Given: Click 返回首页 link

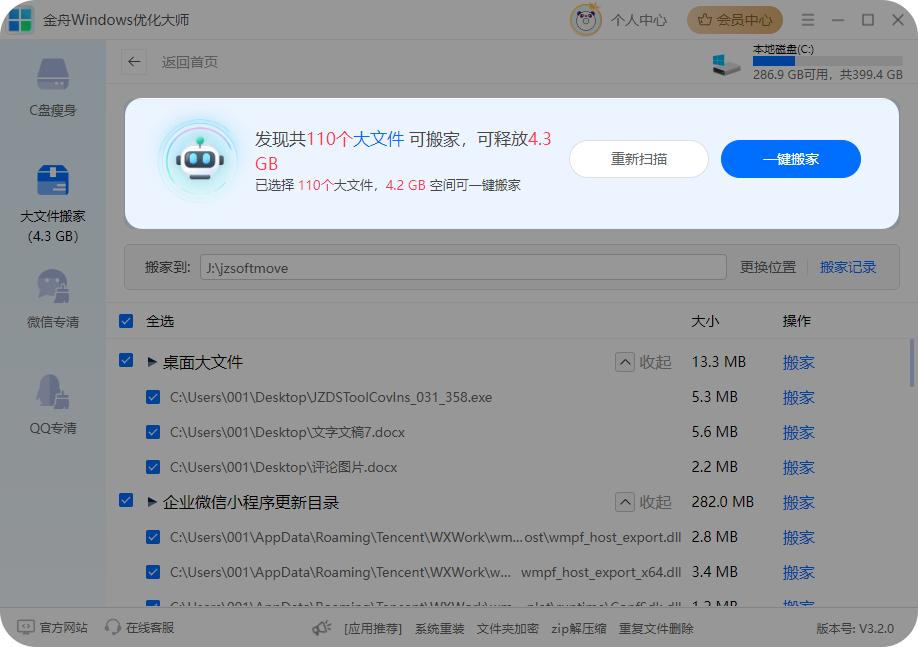Looking at the screenshot, I should tap(190, 62).
